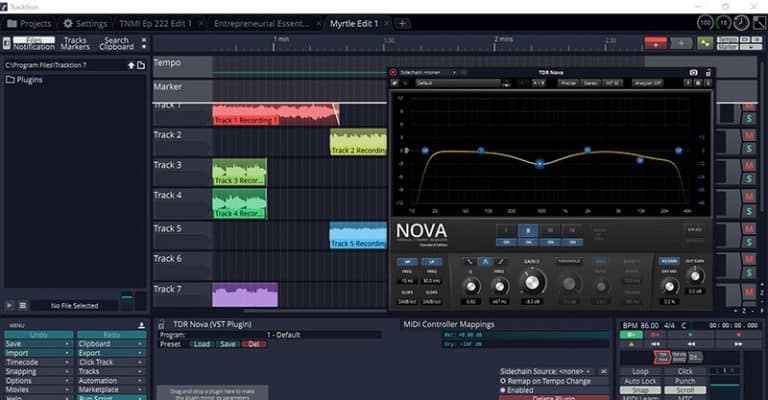The image size is (768, 400).
Task: Open the Nova preset Default dropdown
Action: (458, 83)
